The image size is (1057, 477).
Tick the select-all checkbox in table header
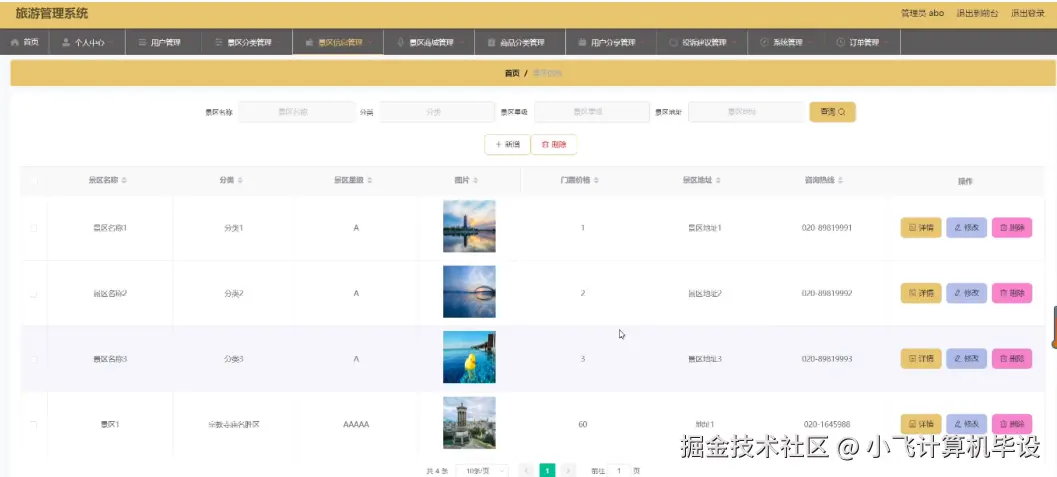coord(34,181)
